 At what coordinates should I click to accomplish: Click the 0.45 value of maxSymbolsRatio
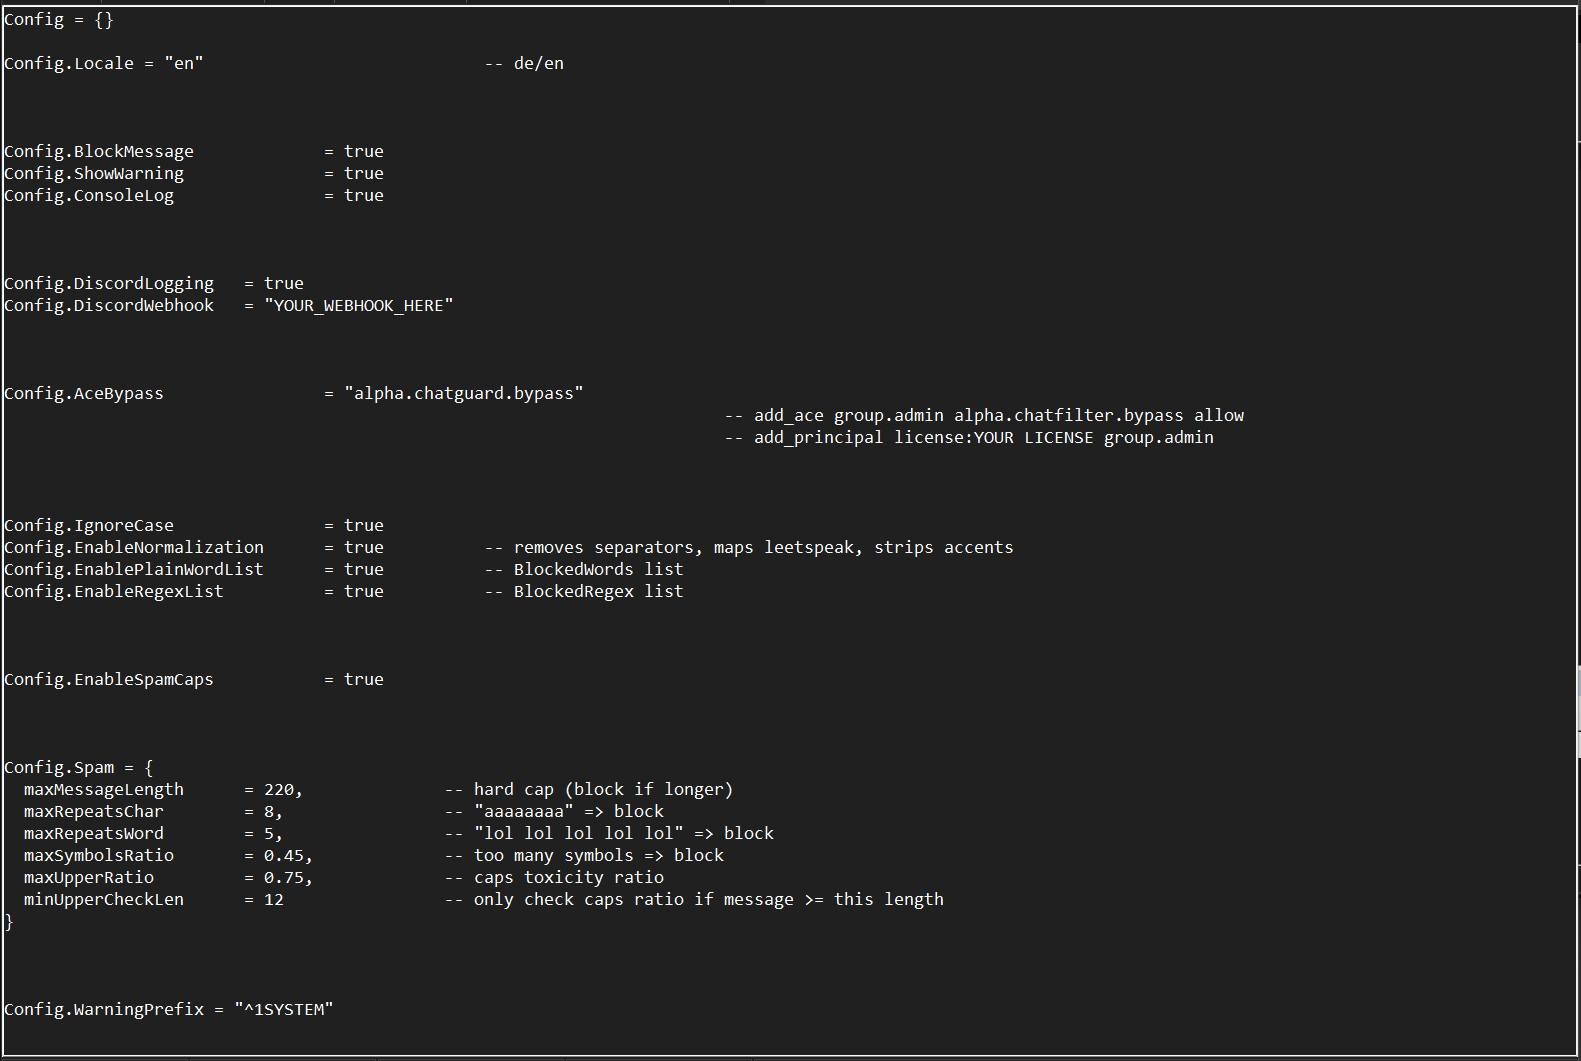[284, 855]
